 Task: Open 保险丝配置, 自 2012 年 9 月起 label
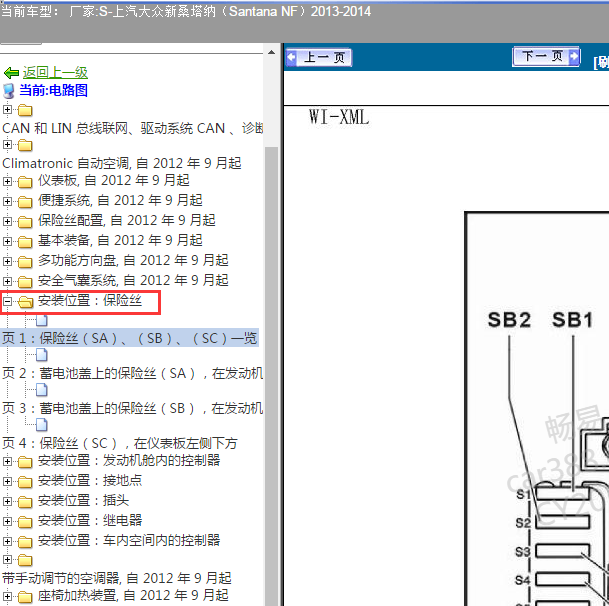point(127,220)
